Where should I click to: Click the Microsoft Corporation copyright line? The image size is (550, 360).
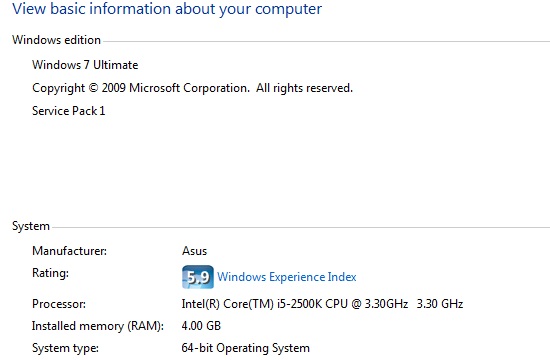pos(193,88)
